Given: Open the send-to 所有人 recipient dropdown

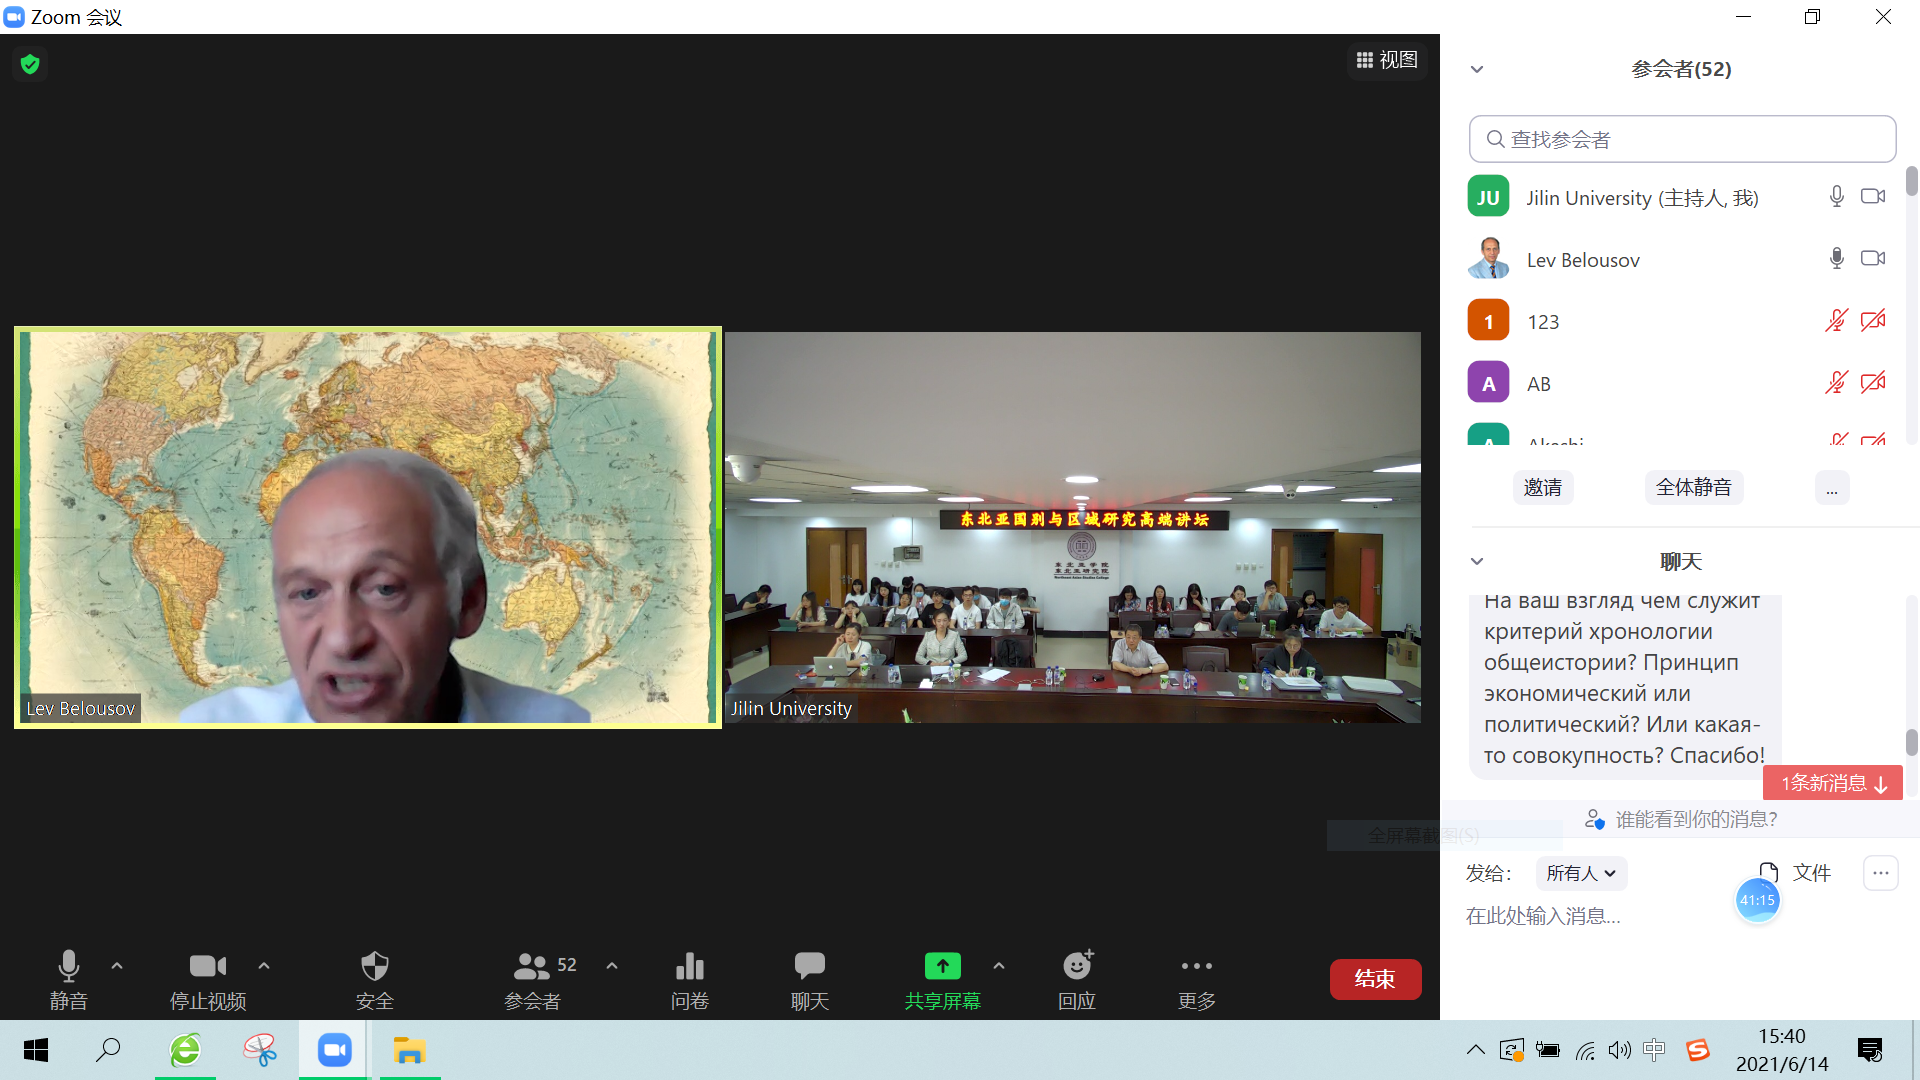Looking at the screenshot, I should (1581, 873).
